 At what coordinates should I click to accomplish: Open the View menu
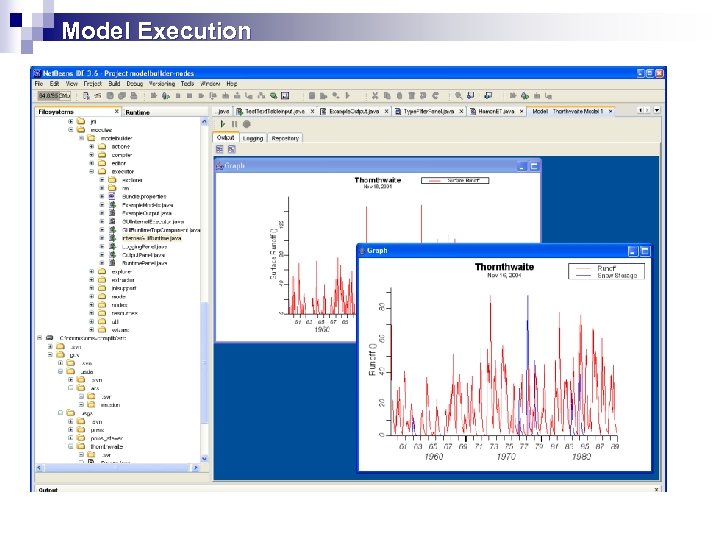tap(72, 84)
